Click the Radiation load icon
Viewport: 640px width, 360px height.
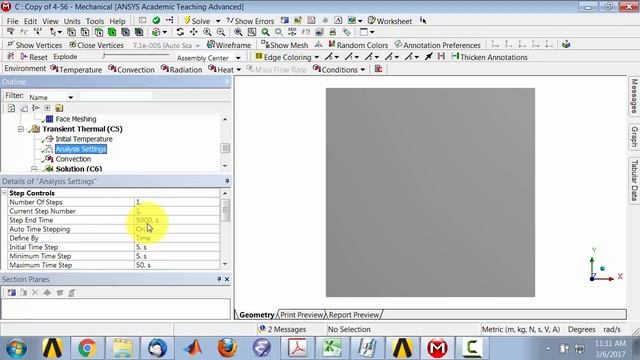tap(164, 69)
